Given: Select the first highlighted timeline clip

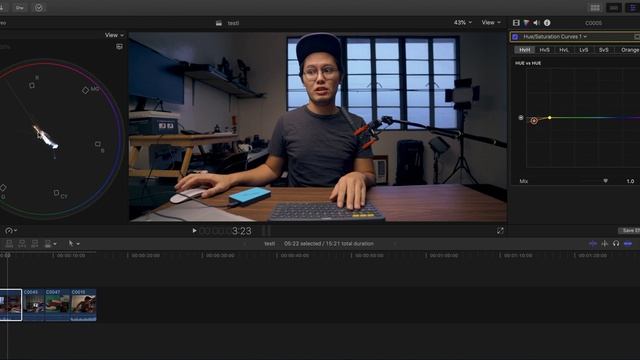Looking at the screenshot, I should click(11, 305).
